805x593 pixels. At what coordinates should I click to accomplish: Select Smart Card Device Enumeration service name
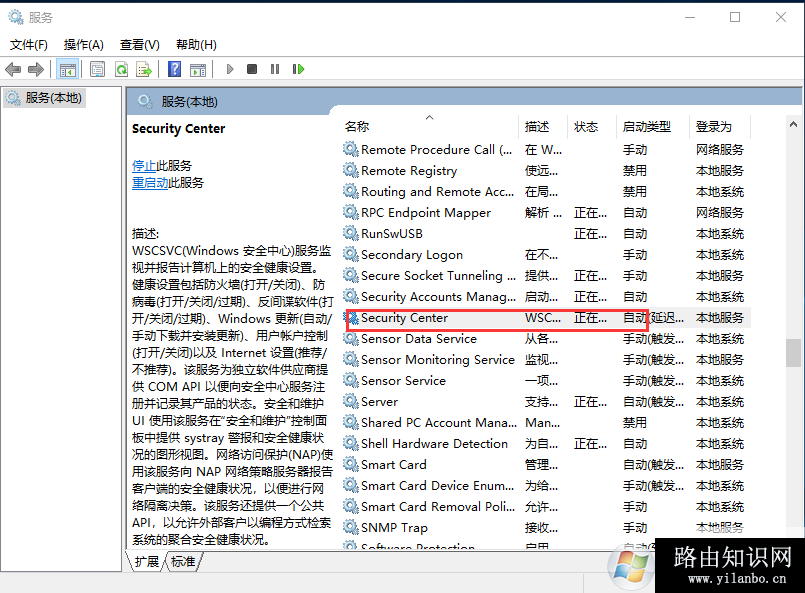coord(437,486)
